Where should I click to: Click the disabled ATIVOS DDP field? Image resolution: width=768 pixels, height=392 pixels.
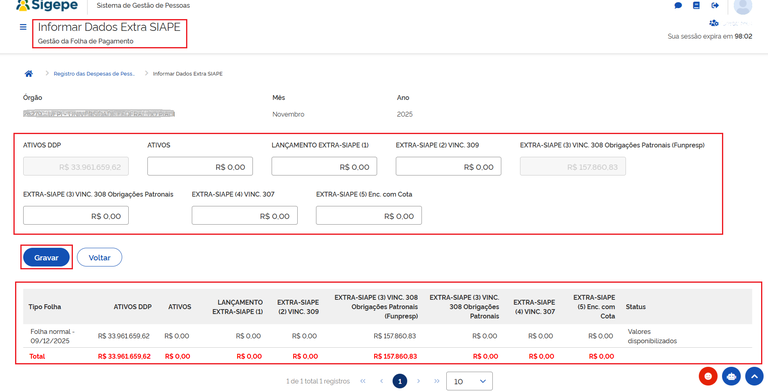(76, 167)
